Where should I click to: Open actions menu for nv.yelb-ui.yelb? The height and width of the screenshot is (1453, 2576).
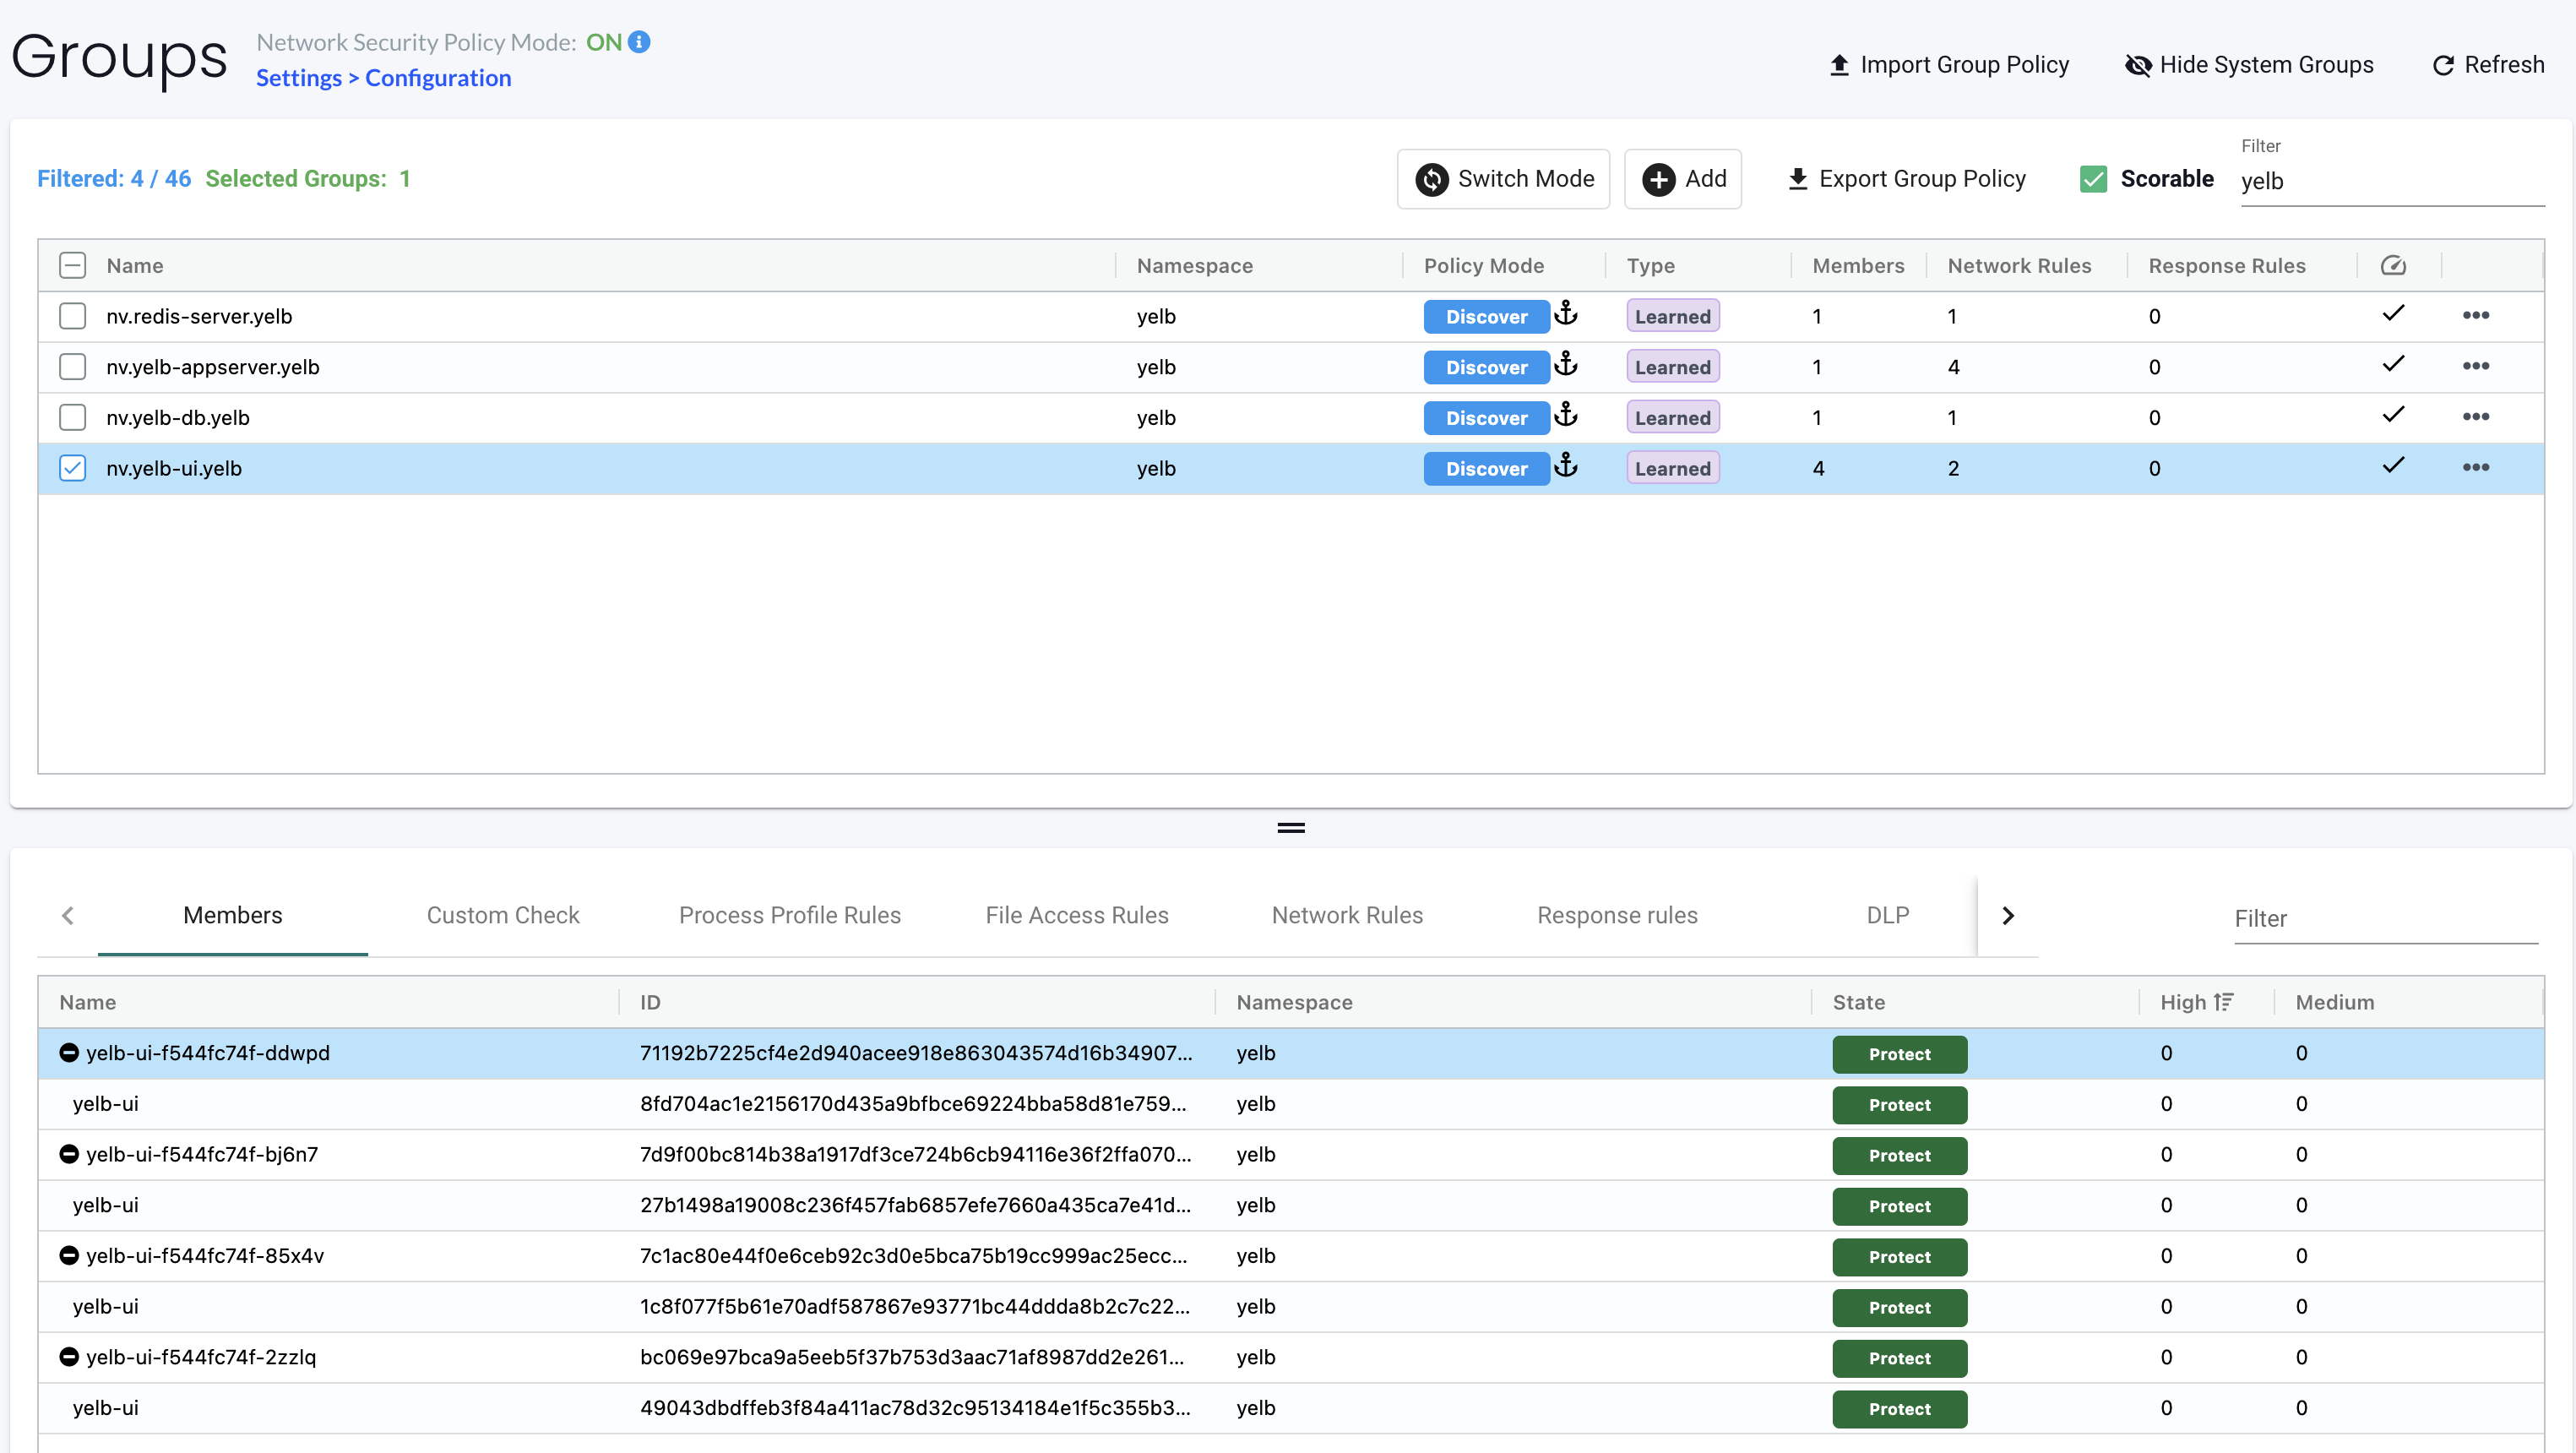pos(2476,468)
